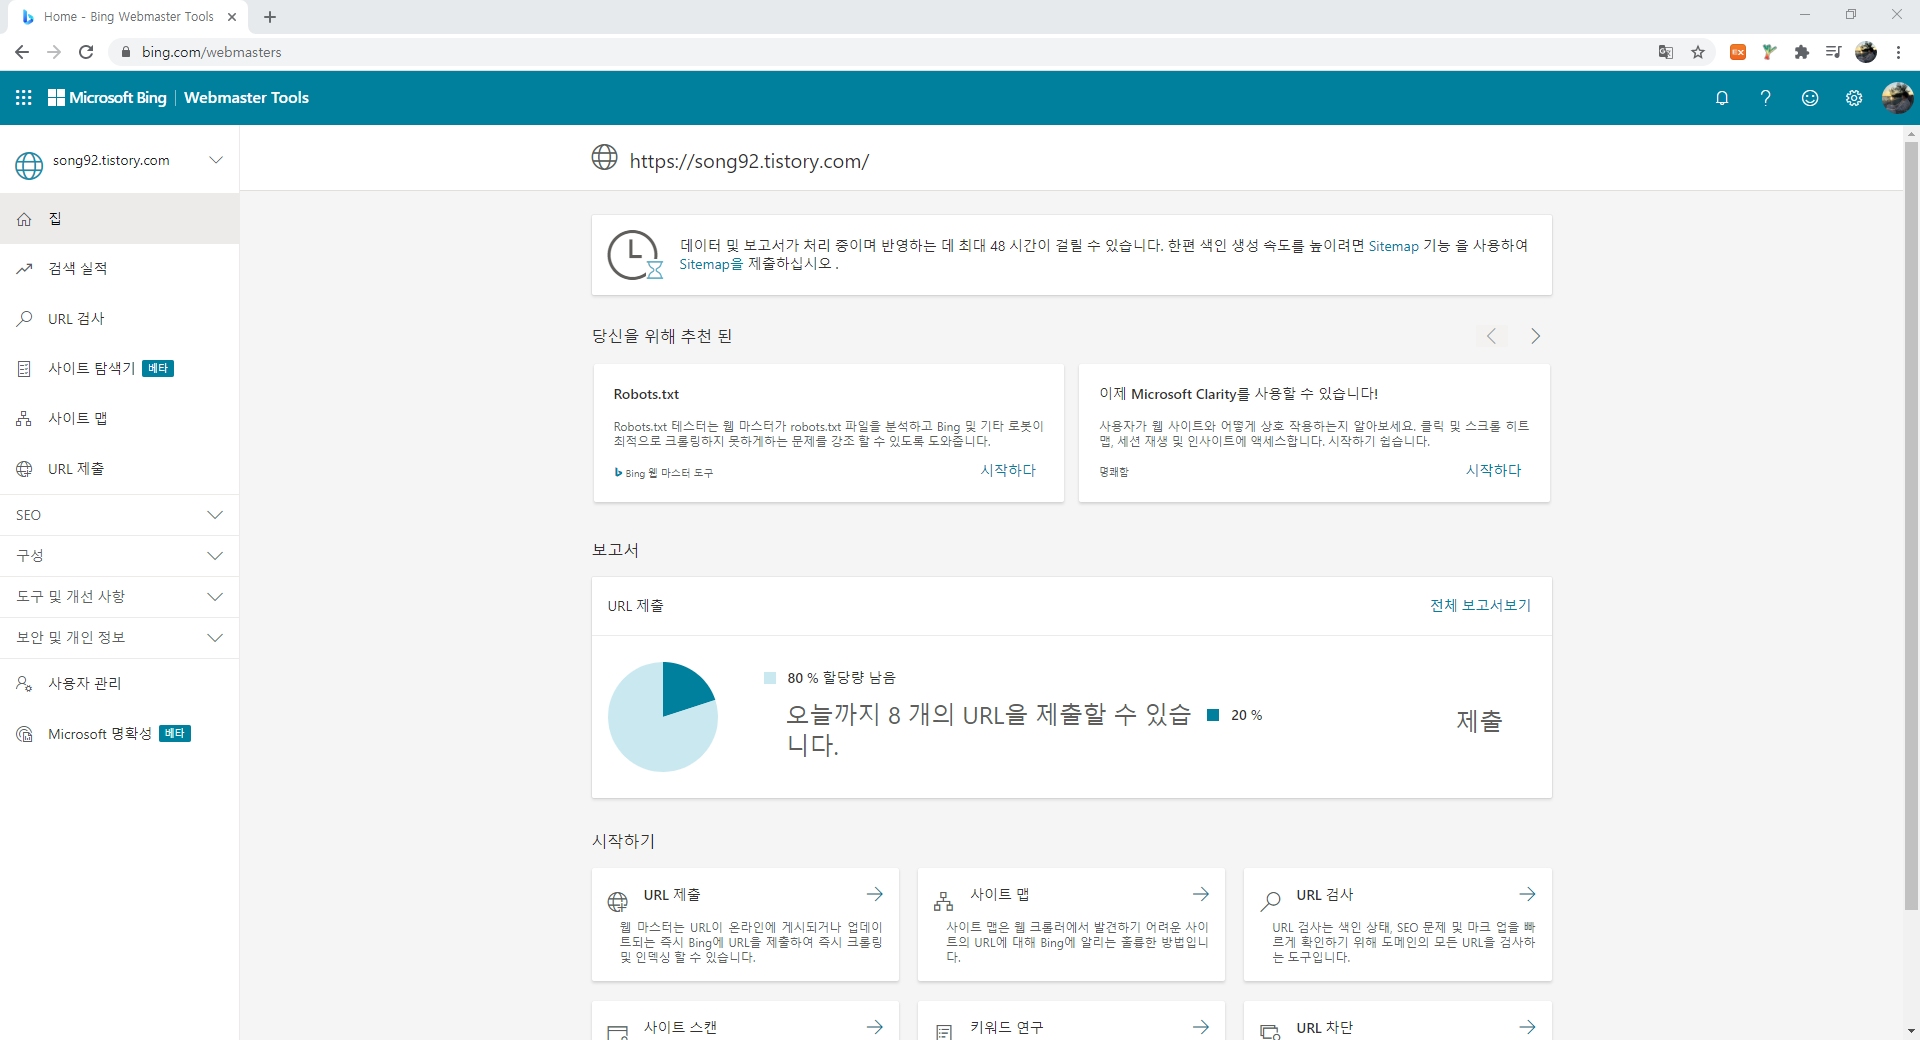Screen dimensions: 1920x1040
Task: Expand the 보안 및 개인 정보 section
Action: pyautogui.click(x=119, y=638)
